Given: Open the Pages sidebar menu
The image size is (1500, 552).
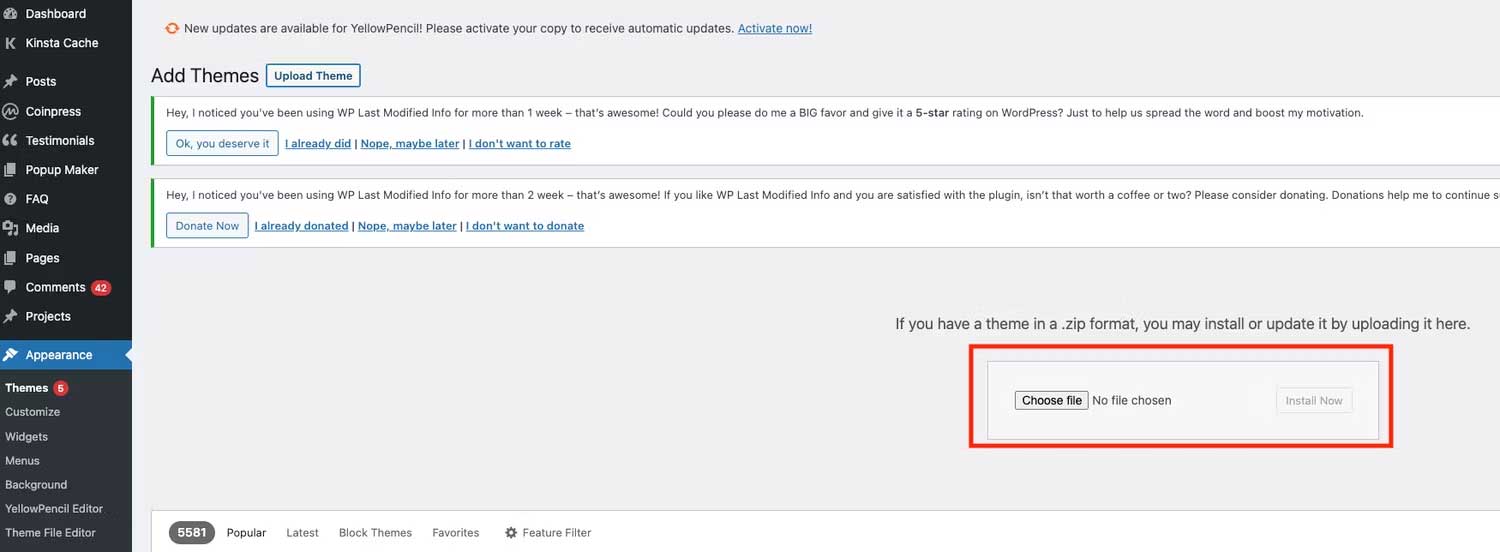Looking at the screenshot, I should coord(42,258).
